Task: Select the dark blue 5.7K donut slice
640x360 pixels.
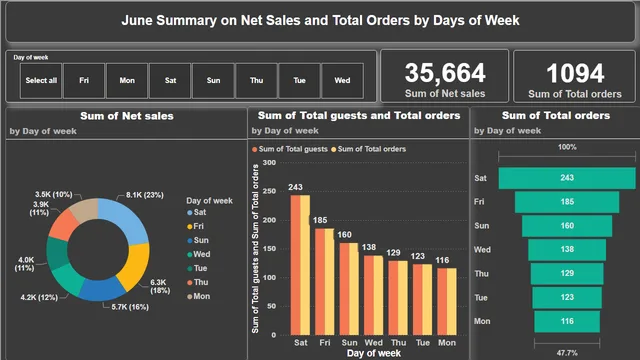Action: [x=101, y=290]
